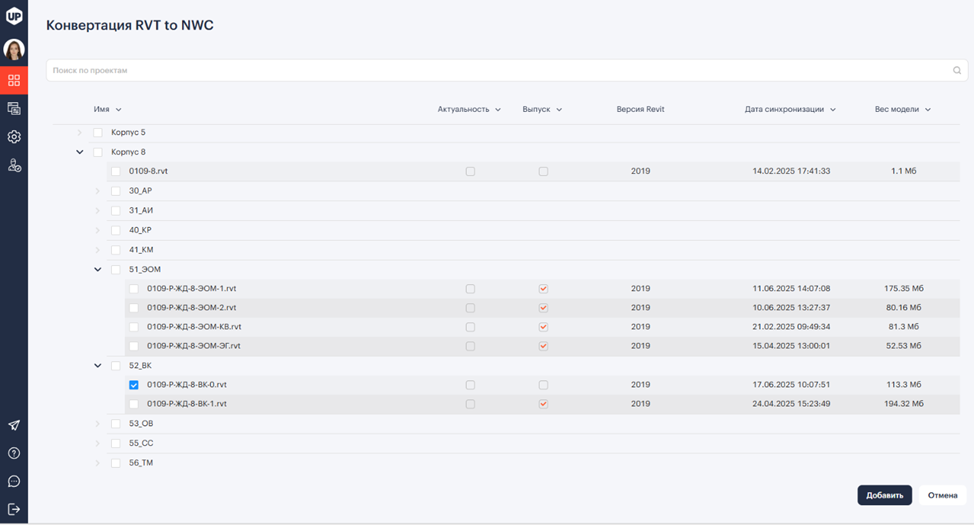Click the Отмена button
The height and width of the screenshot is (525, 974).
[942, 495]
